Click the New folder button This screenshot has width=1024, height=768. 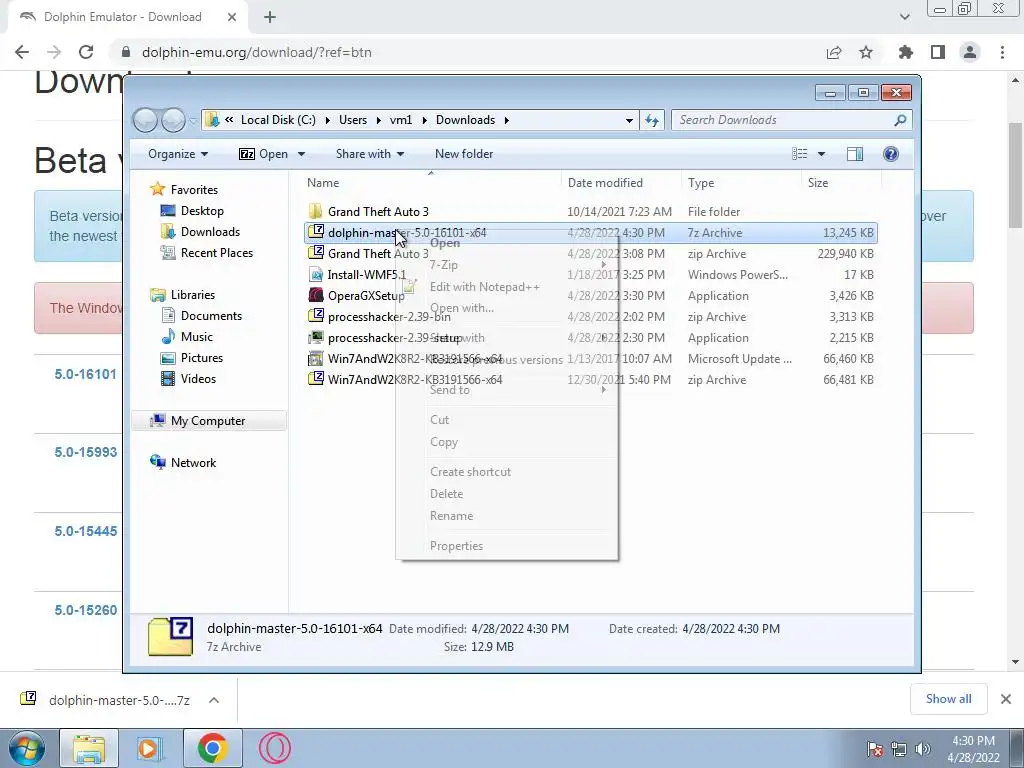[x=464, y=153]
